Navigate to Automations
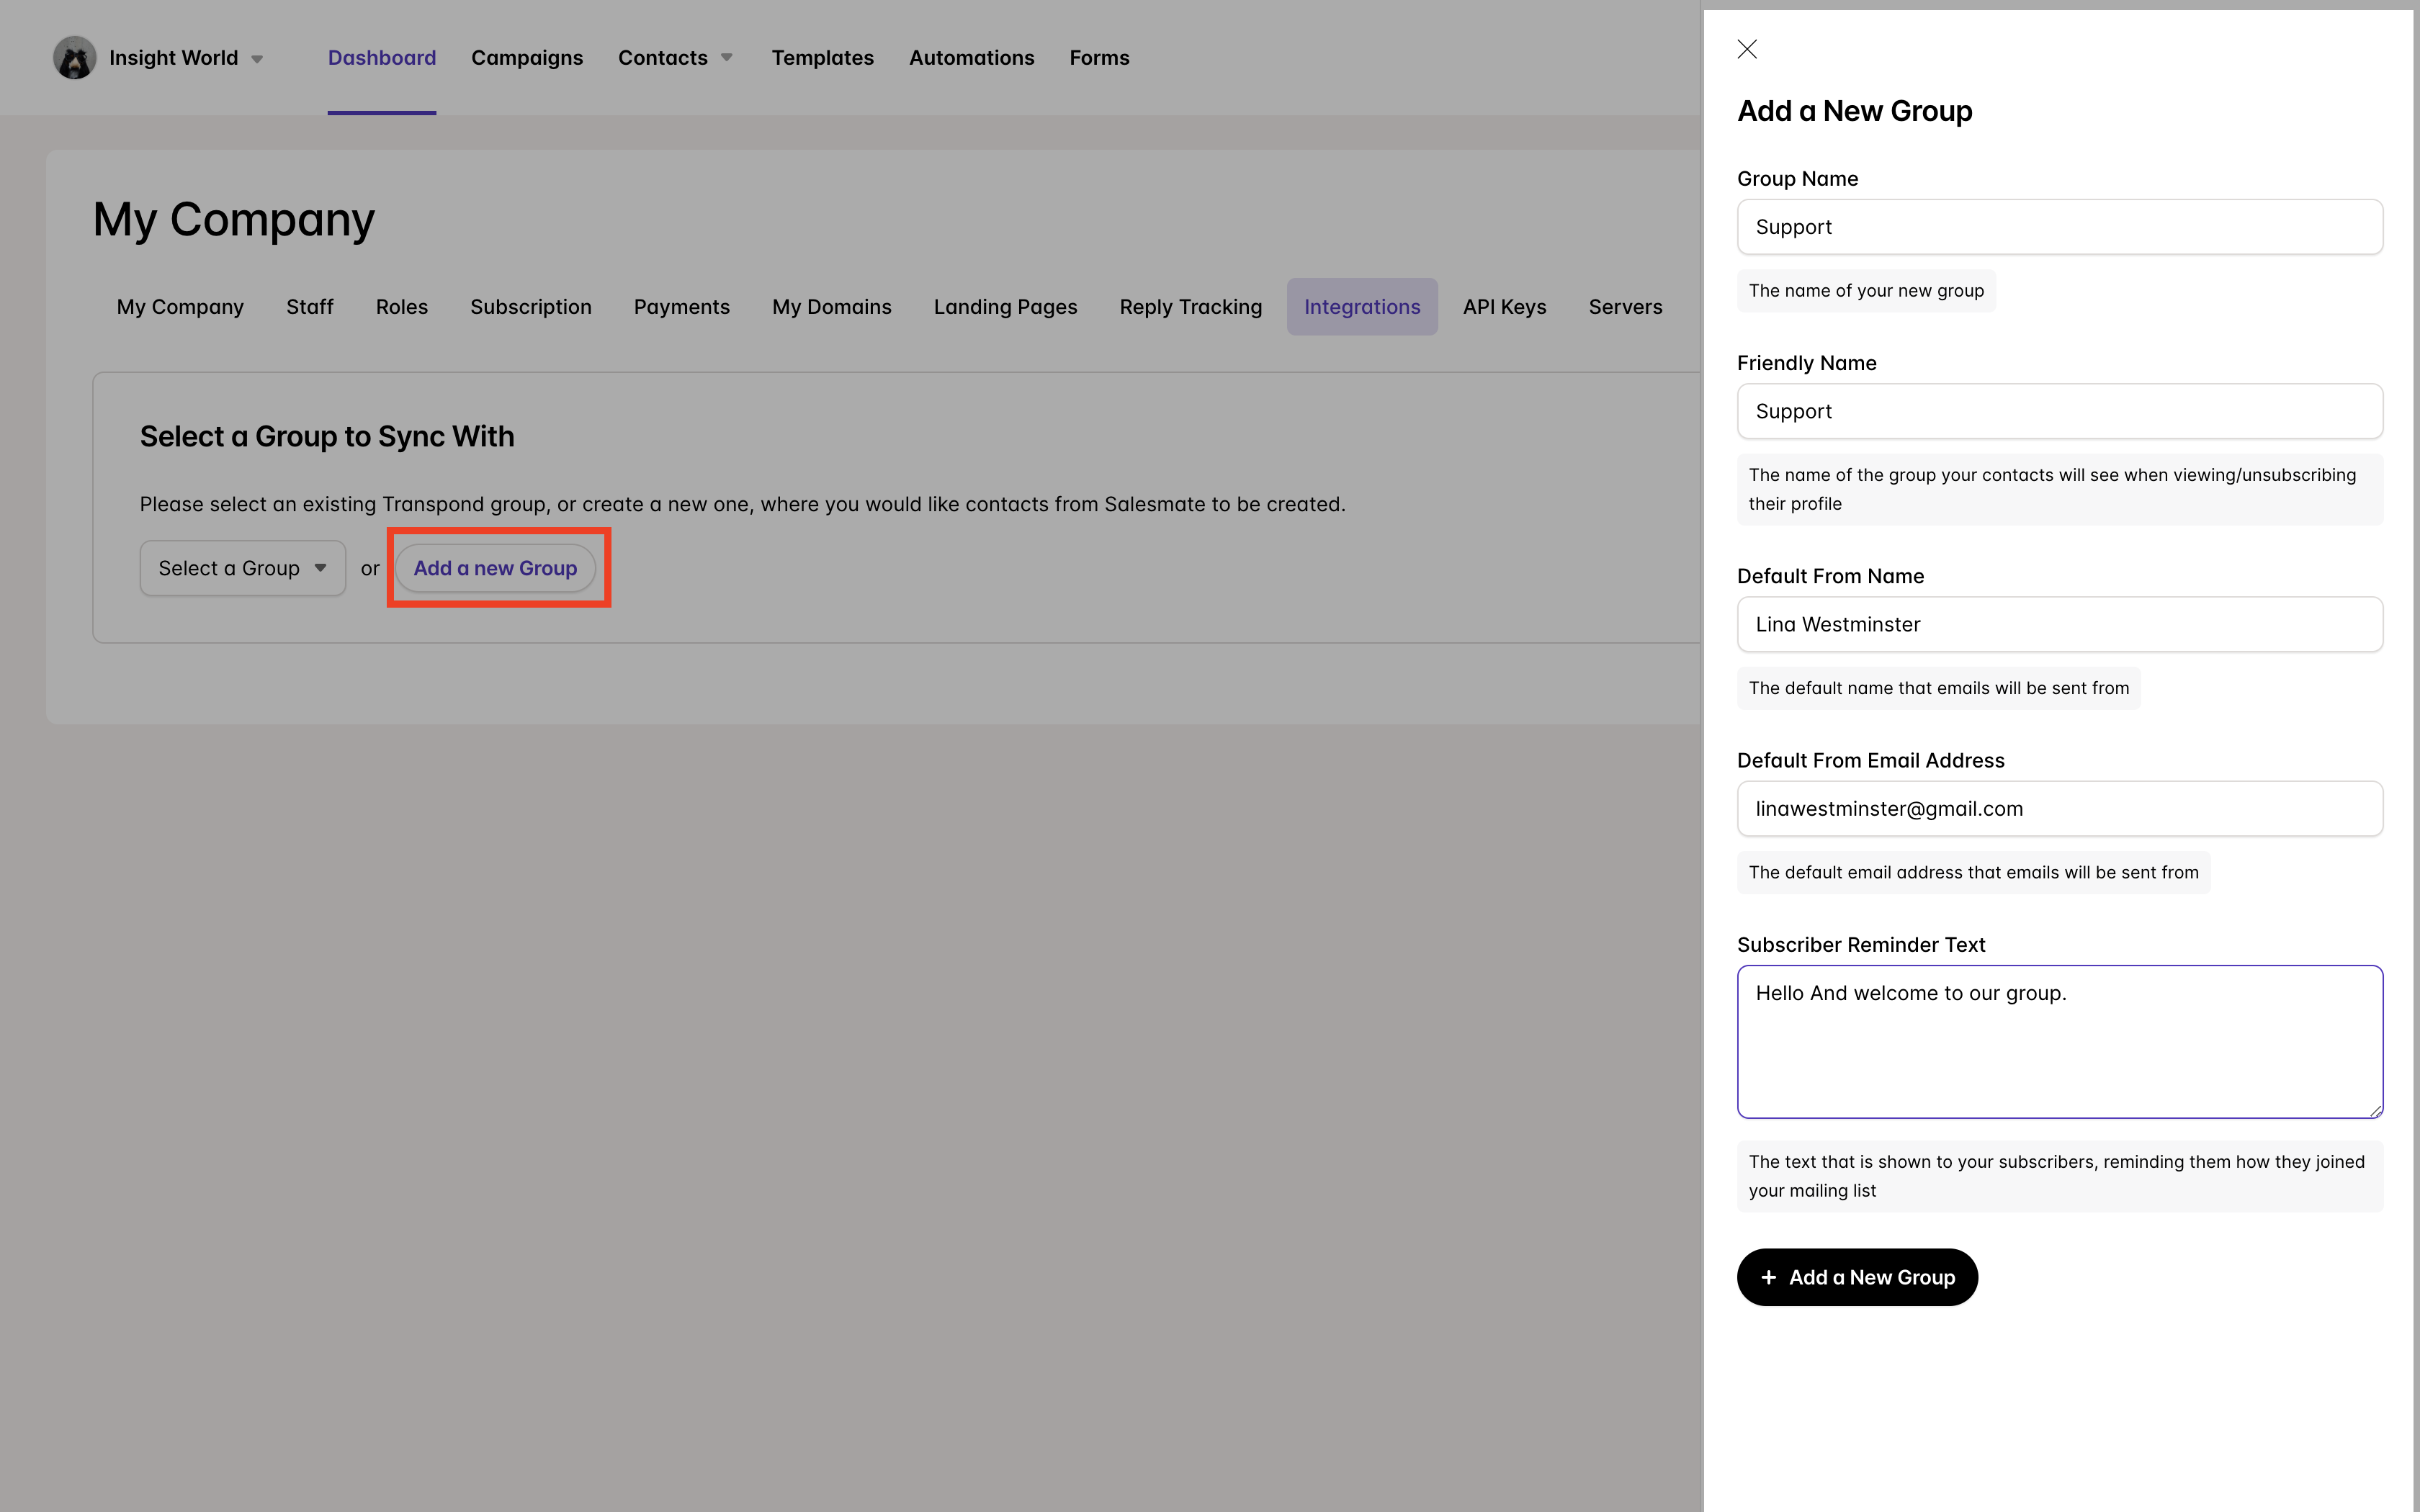 point(971,58)
